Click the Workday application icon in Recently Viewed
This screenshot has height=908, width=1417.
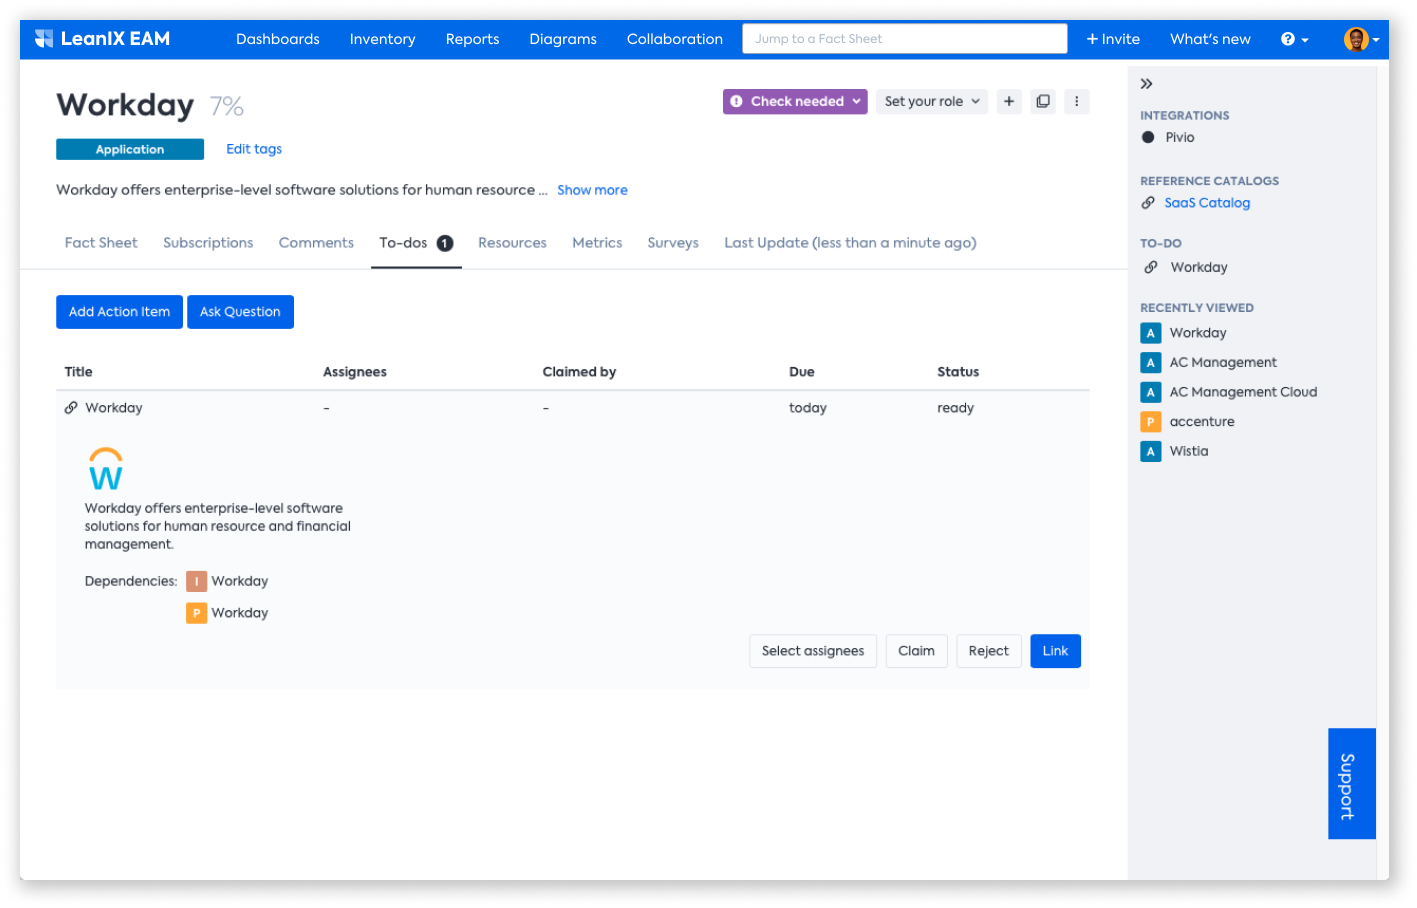coord(1151,333)
